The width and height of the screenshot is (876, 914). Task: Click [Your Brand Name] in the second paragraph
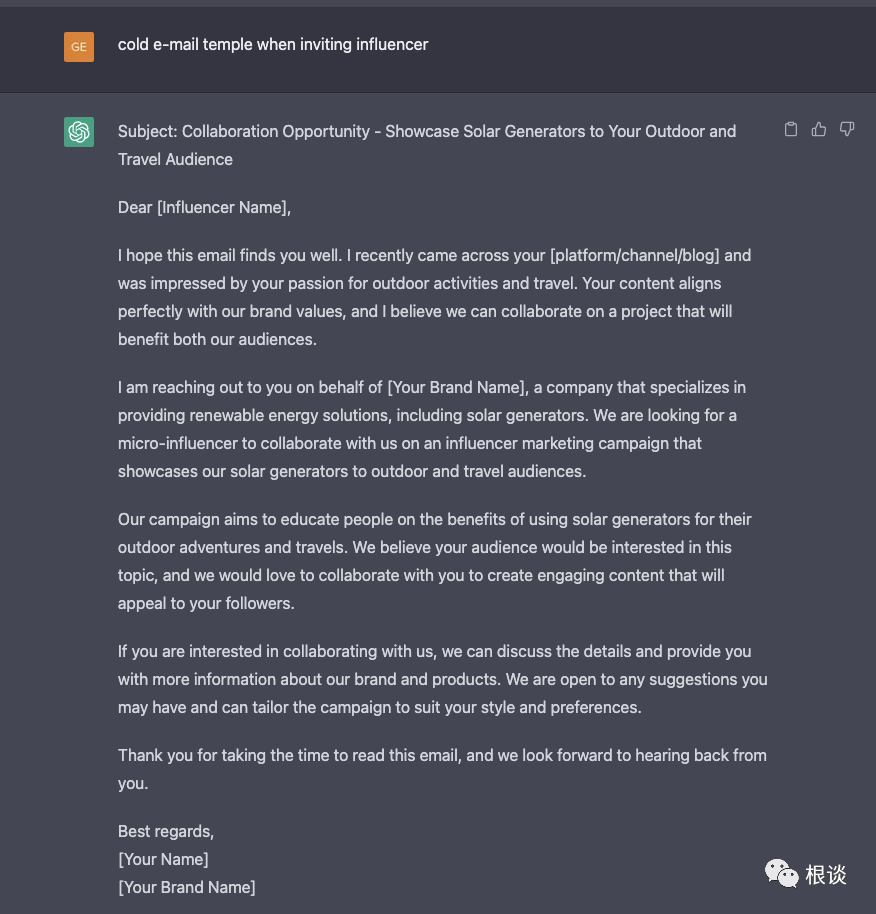(456, 388)
